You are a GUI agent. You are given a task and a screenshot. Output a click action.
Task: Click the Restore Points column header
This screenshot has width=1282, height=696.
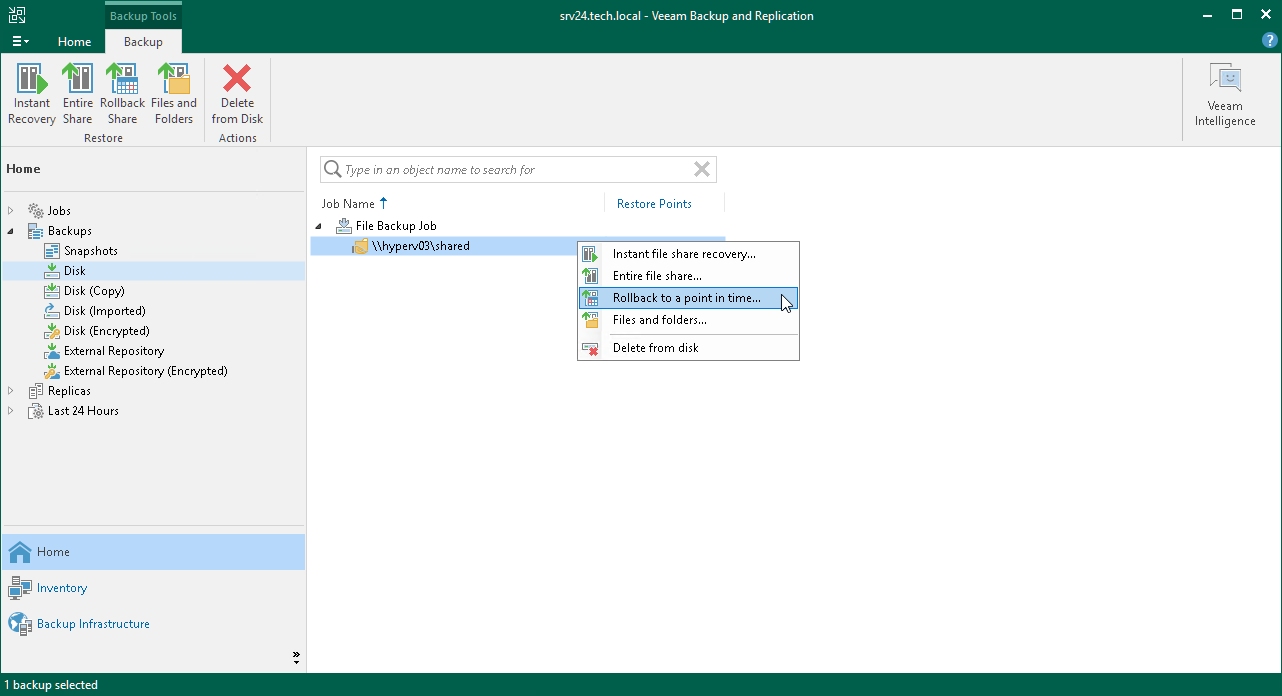(653, 203)
